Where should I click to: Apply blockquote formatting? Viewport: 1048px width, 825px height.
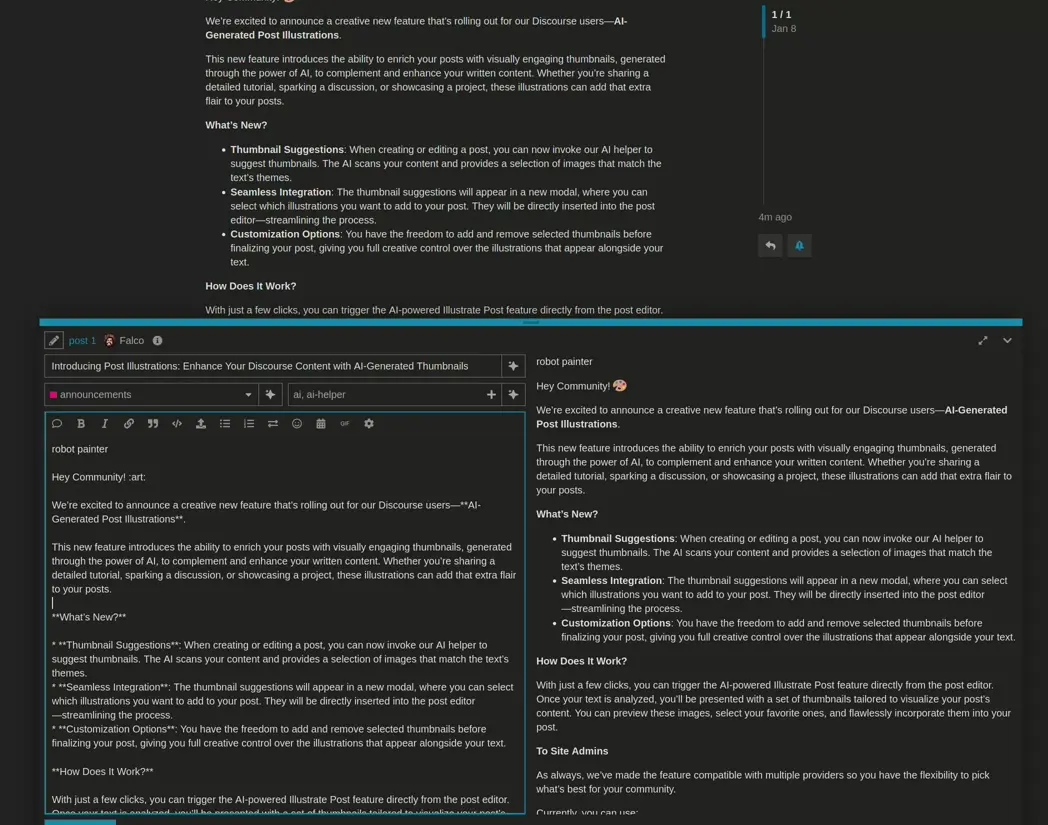tap(152, 423)
